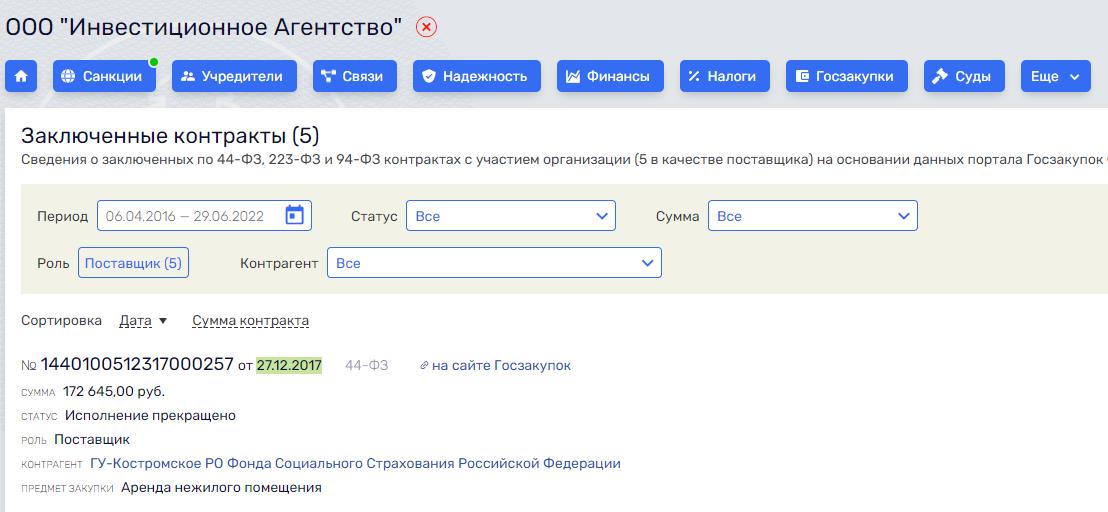The image size is (1108, 512).
Task: Open ГУ-Костромское РО Фонда Социального Страхования link
Action: (x=355, y=464)
